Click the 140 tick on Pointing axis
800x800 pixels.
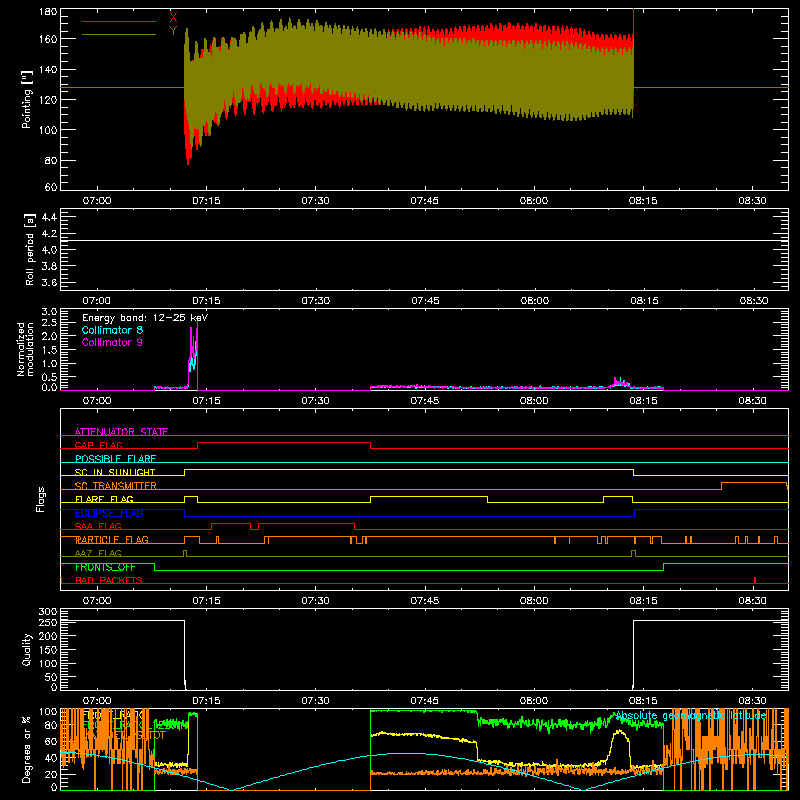(x=48, y=69)
